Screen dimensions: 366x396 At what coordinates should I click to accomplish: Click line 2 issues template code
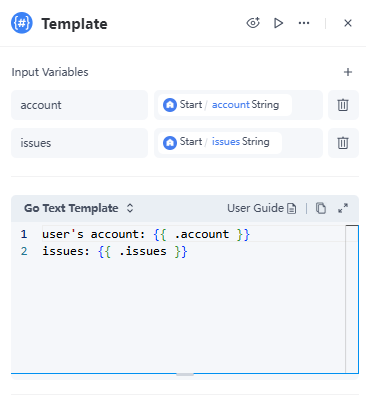click(x=115, y=251)
